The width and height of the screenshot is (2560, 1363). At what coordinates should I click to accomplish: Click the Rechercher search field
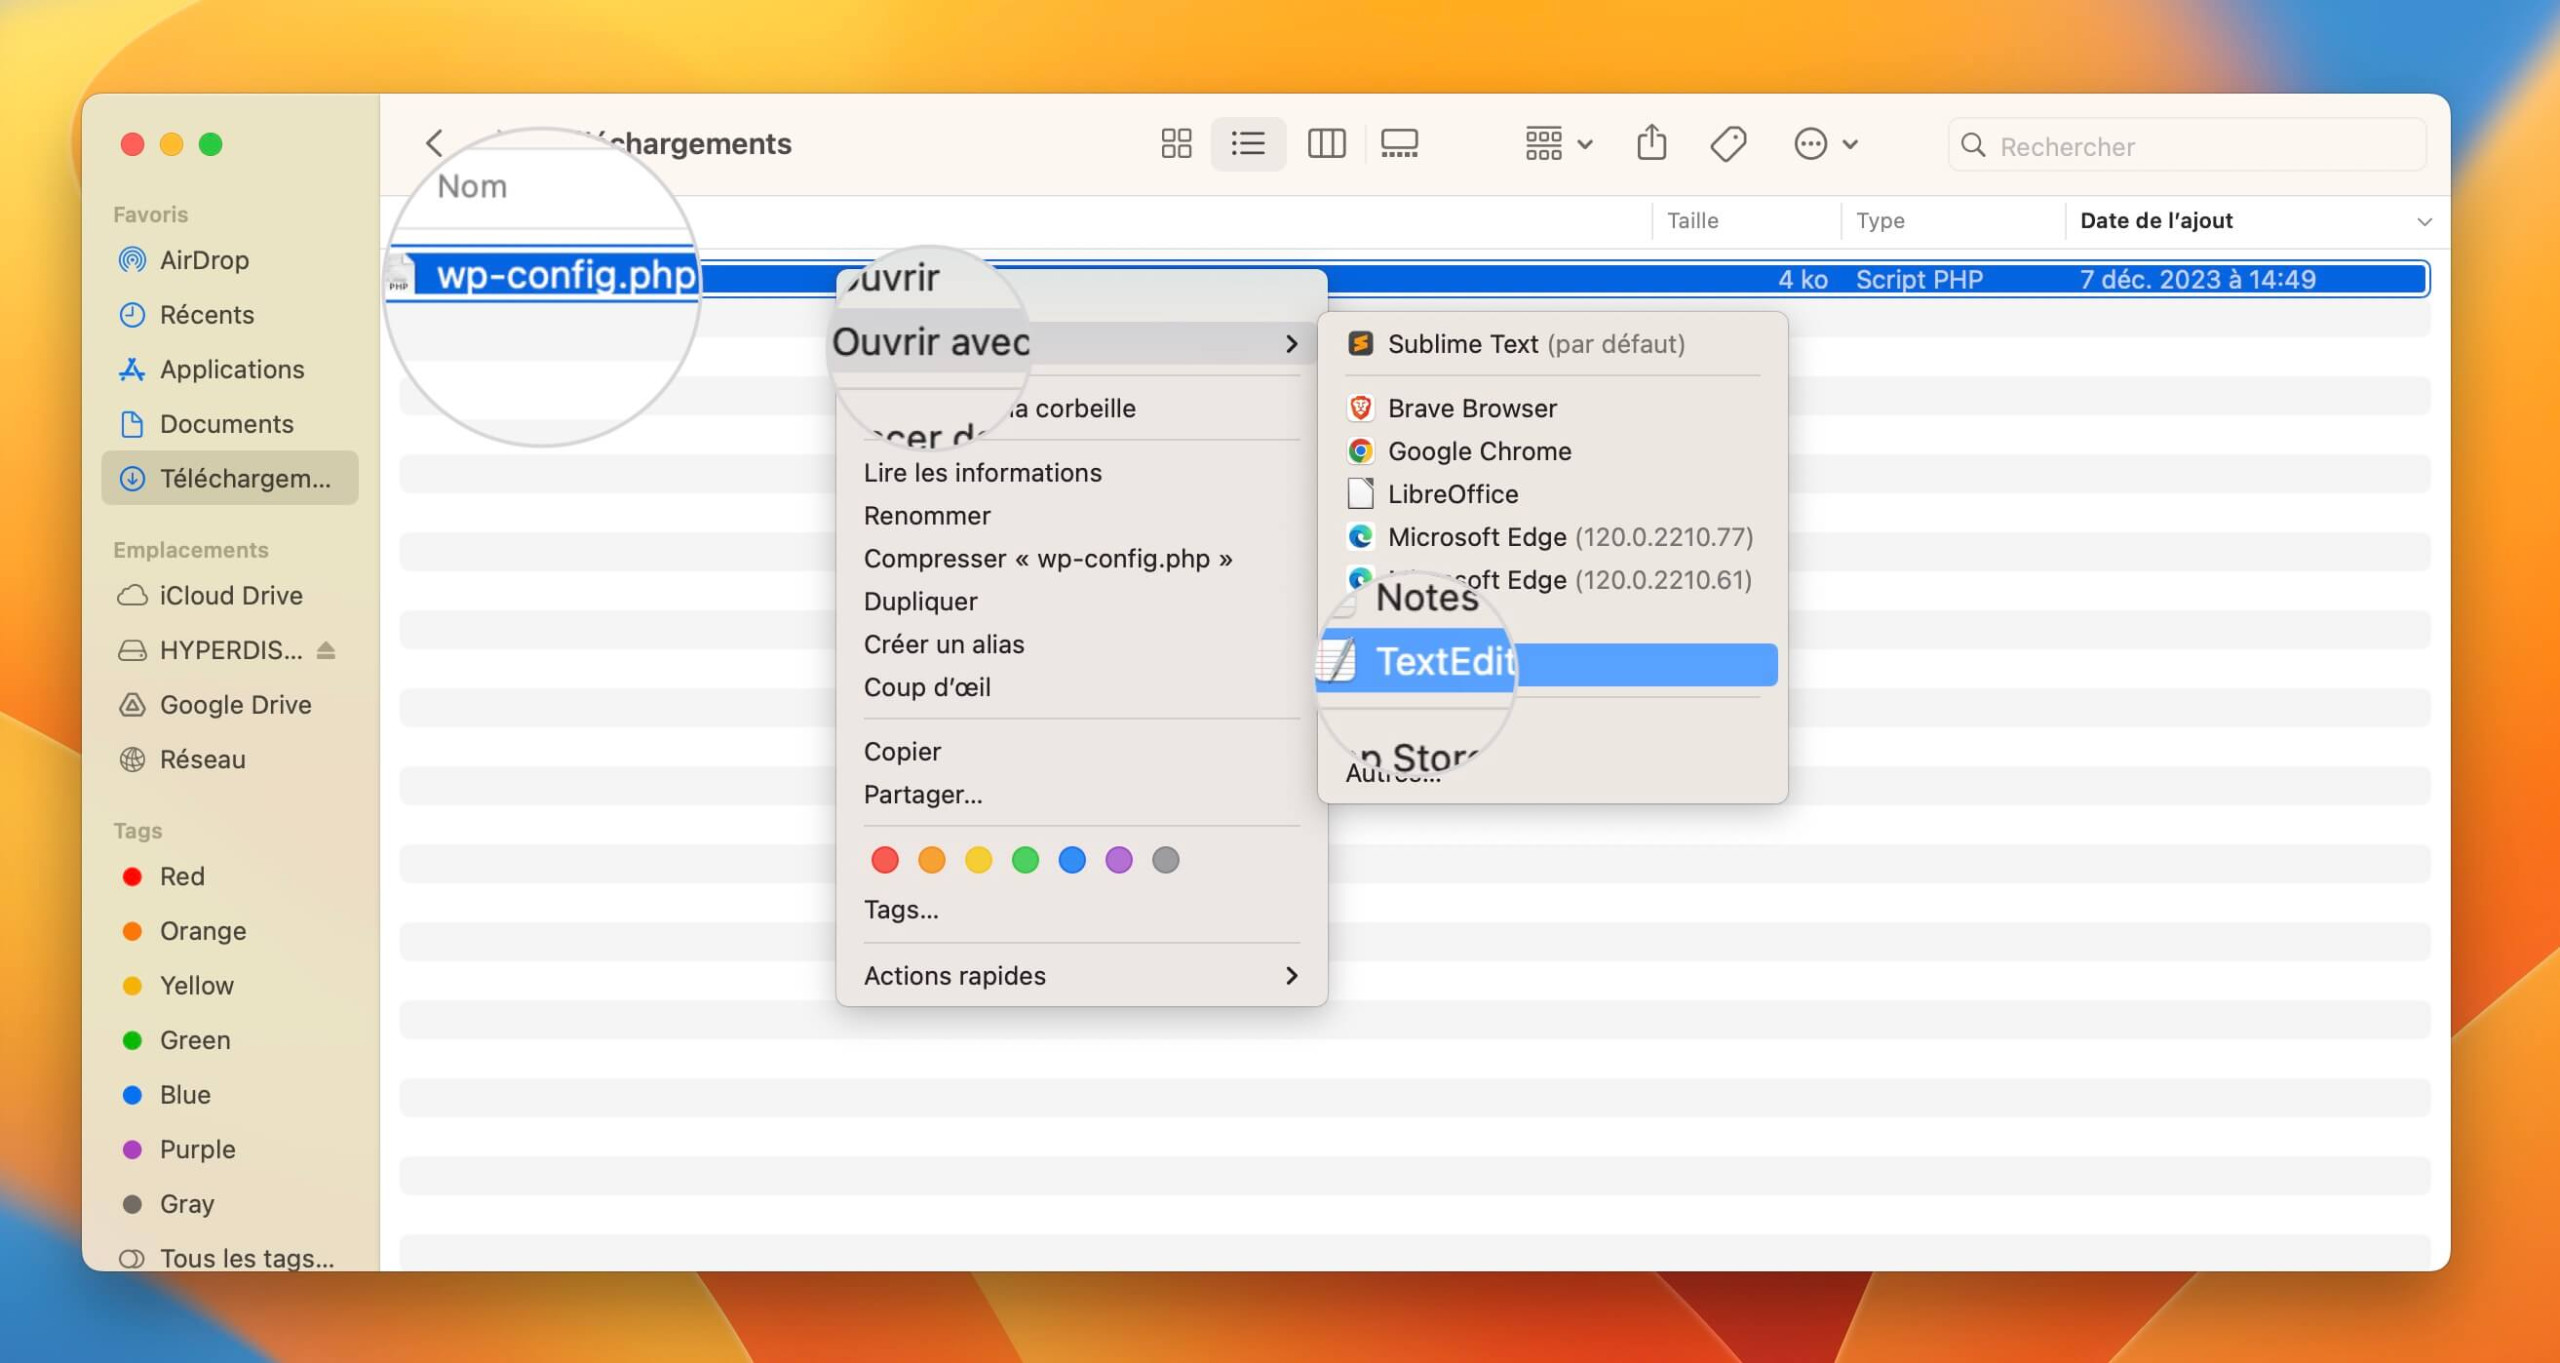point(2187,146)
